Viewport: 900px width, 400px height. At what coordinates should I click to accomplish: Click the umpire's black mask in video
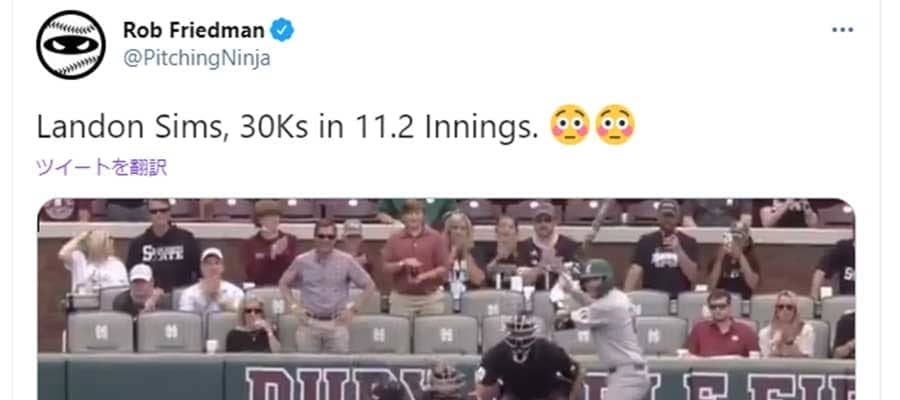(x=522, y=338)
